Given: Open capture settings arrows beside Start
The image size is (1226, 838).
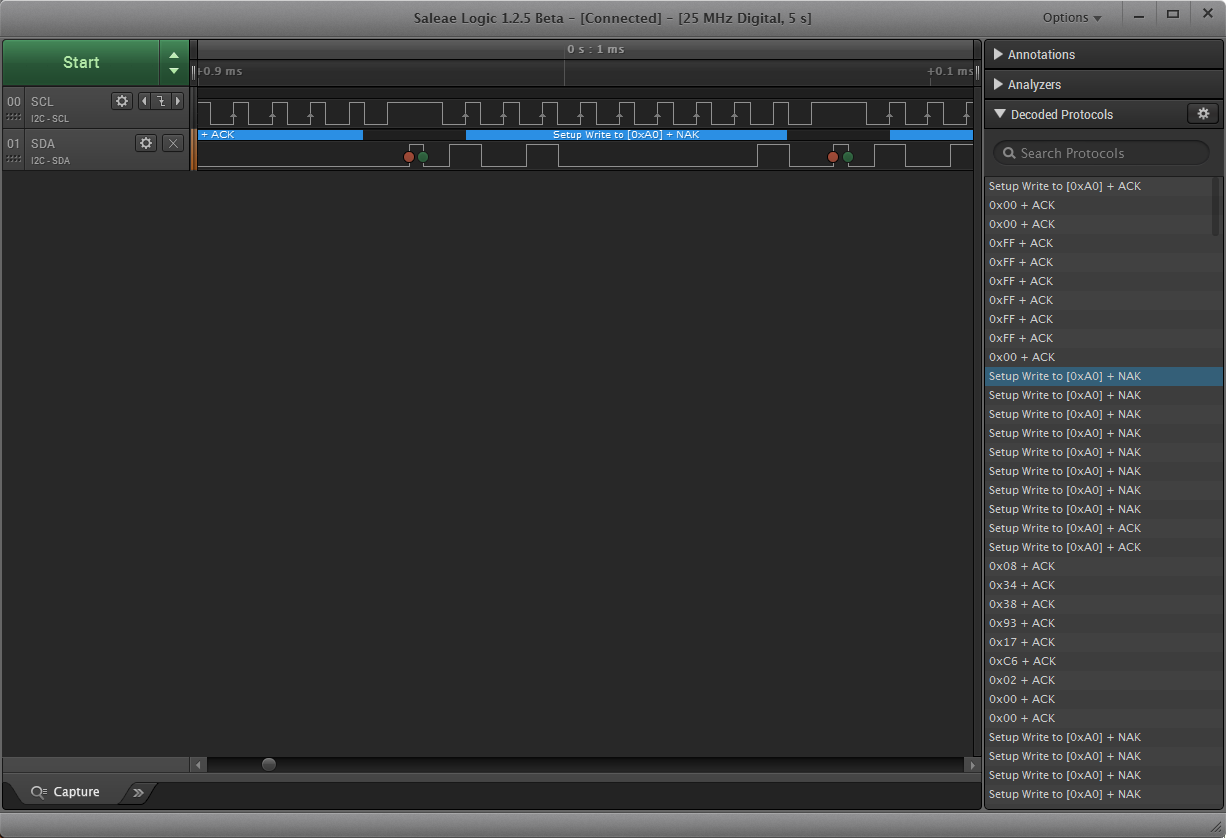Looking at the screenshot, I should (174, 62).
